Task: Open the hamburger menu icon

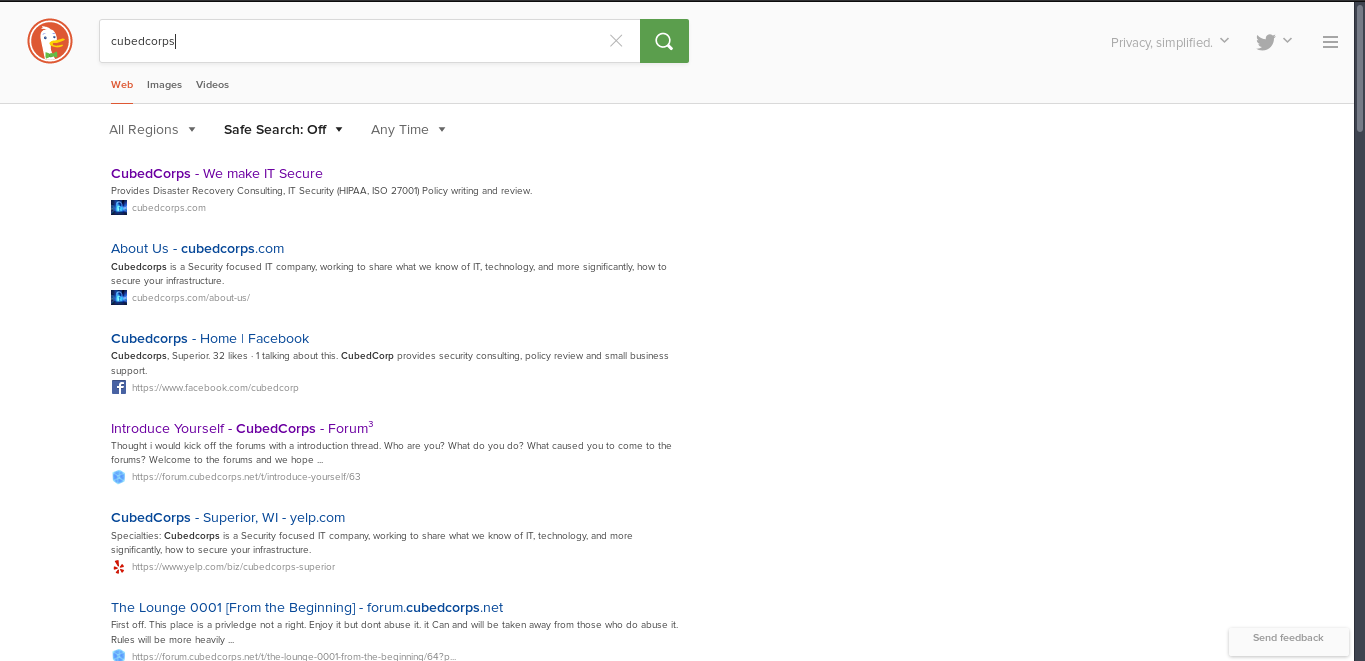Action: coord(1330,42)
